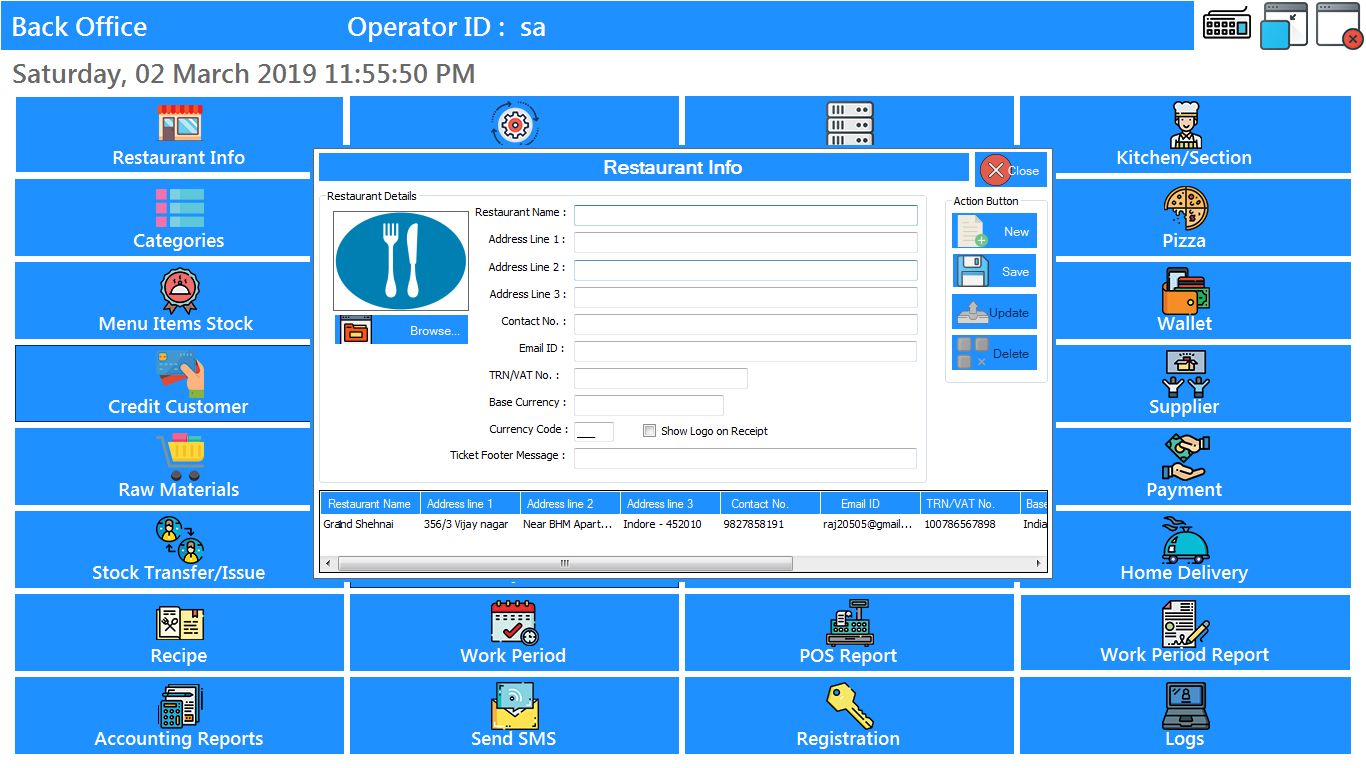Open the Home Delivery tile
The image size is (1366, 768).
pos(1184,550)
